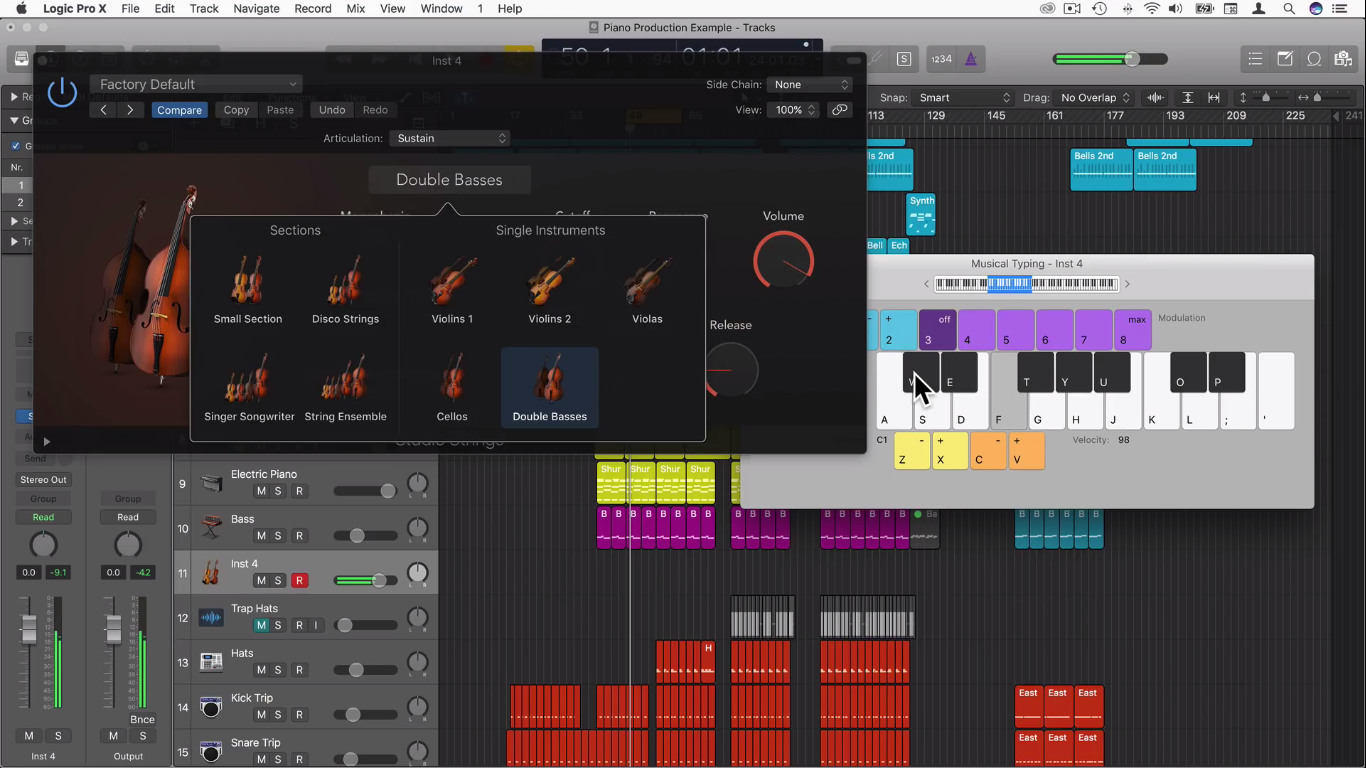Click the Z octave down key
The height and width of the screenshot is (768, 1366).
tap(912, 451)
